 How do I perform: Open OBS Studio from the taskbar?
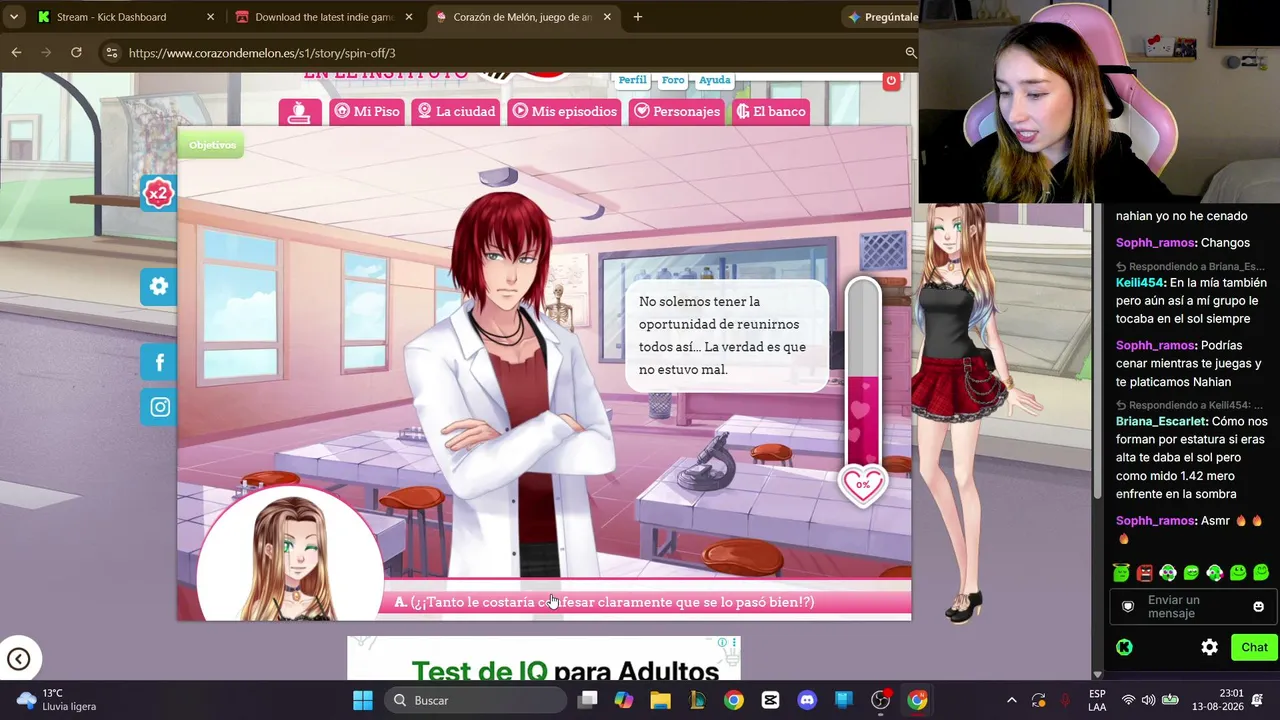tap(880, 700)
